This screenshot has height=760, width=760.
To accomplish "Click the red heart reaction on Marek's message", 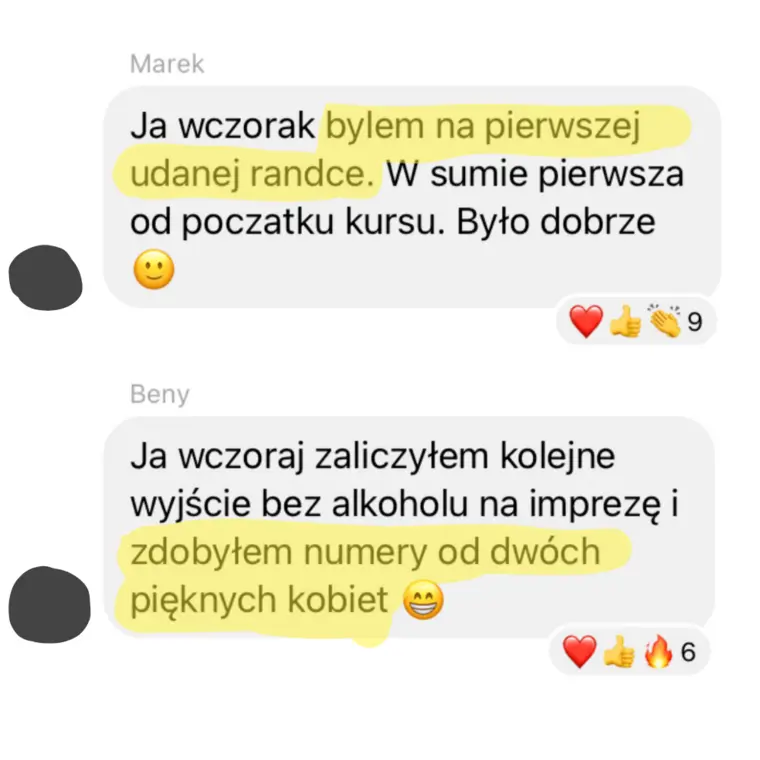I will coord(586,321).
